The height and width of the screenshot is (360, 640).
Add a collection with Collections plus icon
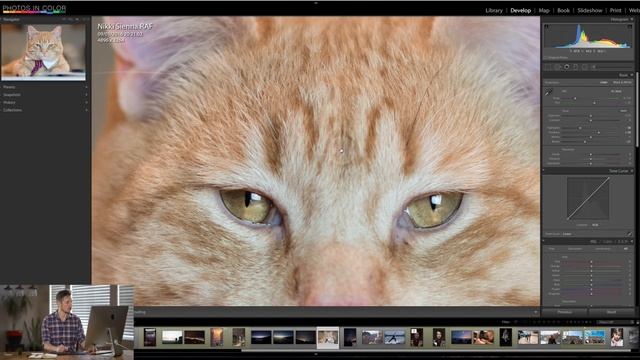(x=86, y=110)
